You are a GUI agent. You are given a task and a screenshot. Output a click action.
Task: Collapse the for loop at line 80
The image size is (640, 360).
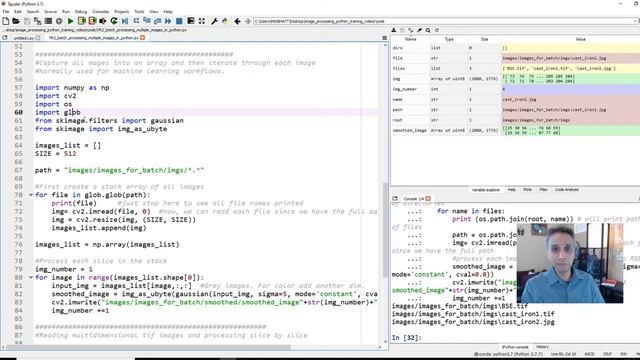(x=31, y=278)
